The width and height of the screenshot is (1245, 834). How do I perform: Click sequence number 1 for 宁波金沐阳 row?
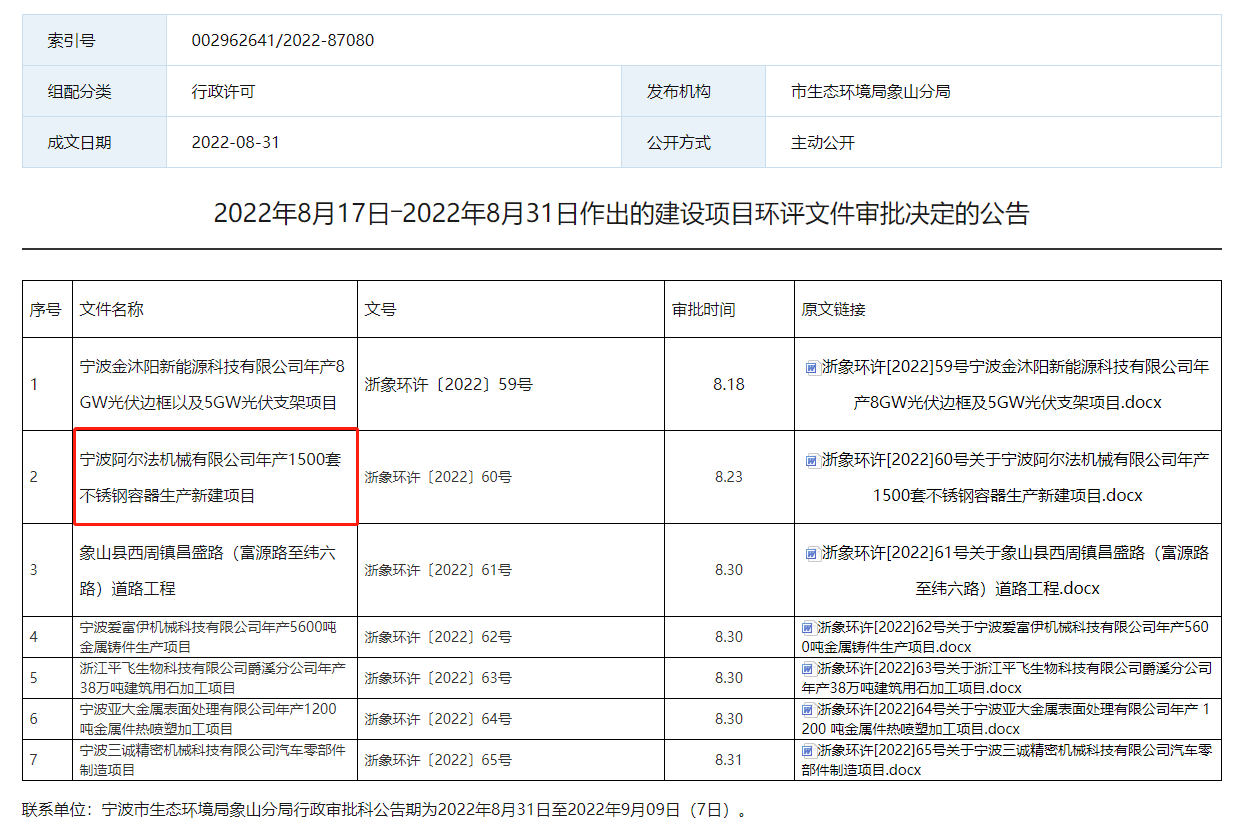tap(34, 384)
